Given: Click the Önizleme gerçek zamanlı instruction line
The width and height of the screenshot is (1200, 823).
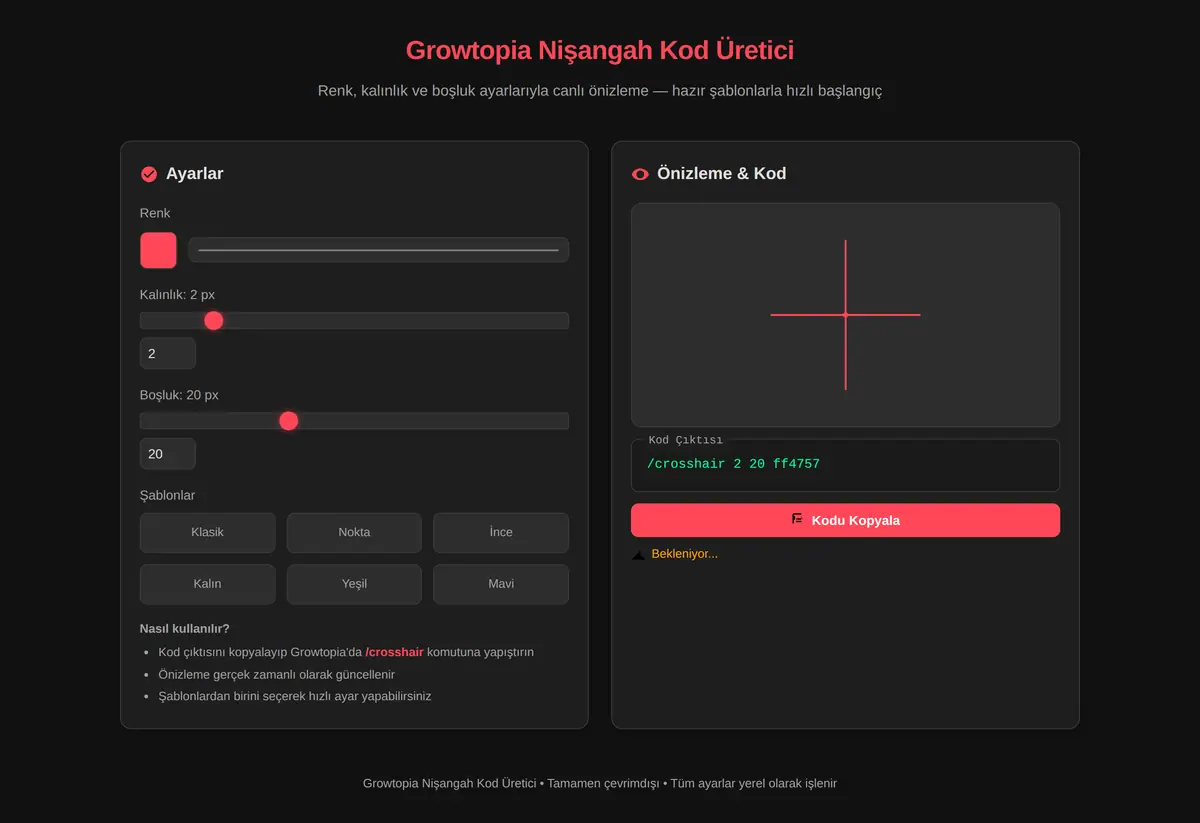Looking at the screenshot, I should point(277,674).
